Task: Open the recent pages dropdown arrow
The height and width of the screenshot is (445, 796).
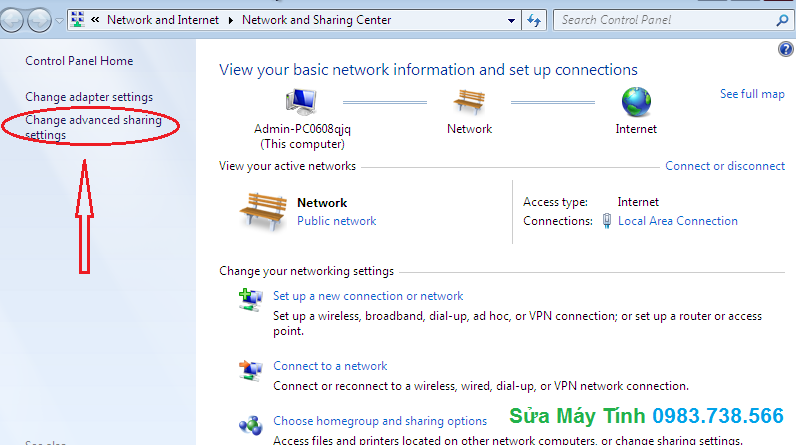Action: (x=59, y=21)
